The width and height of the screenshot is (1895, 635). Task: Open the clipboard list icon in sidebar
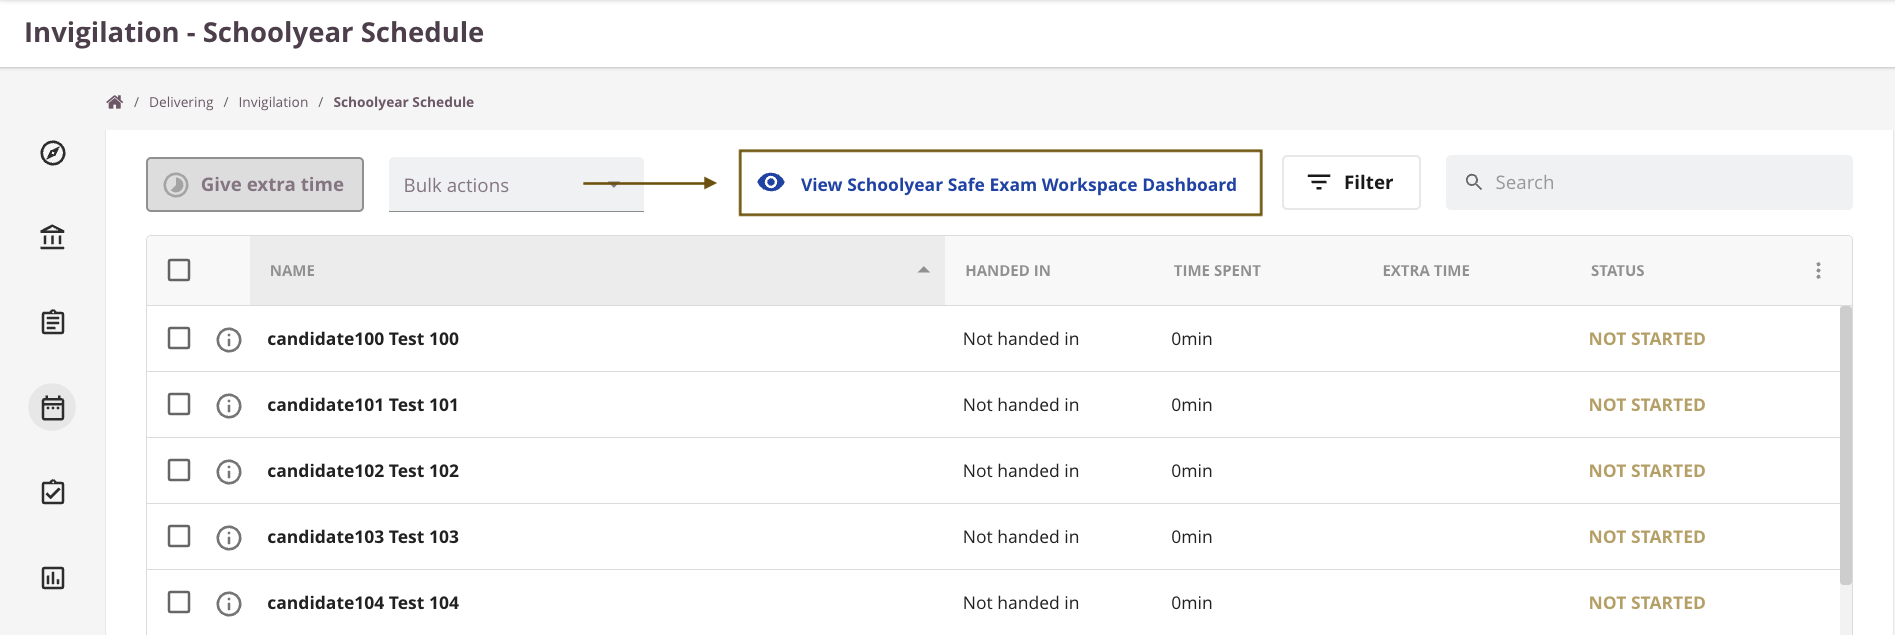coord(53,322)
